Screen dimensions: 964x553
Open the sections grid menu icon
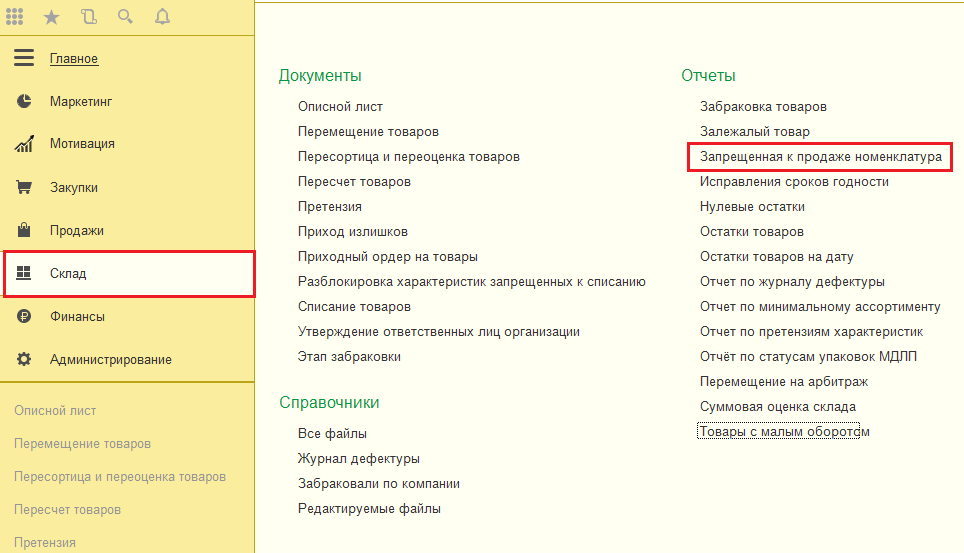point(15,16)
